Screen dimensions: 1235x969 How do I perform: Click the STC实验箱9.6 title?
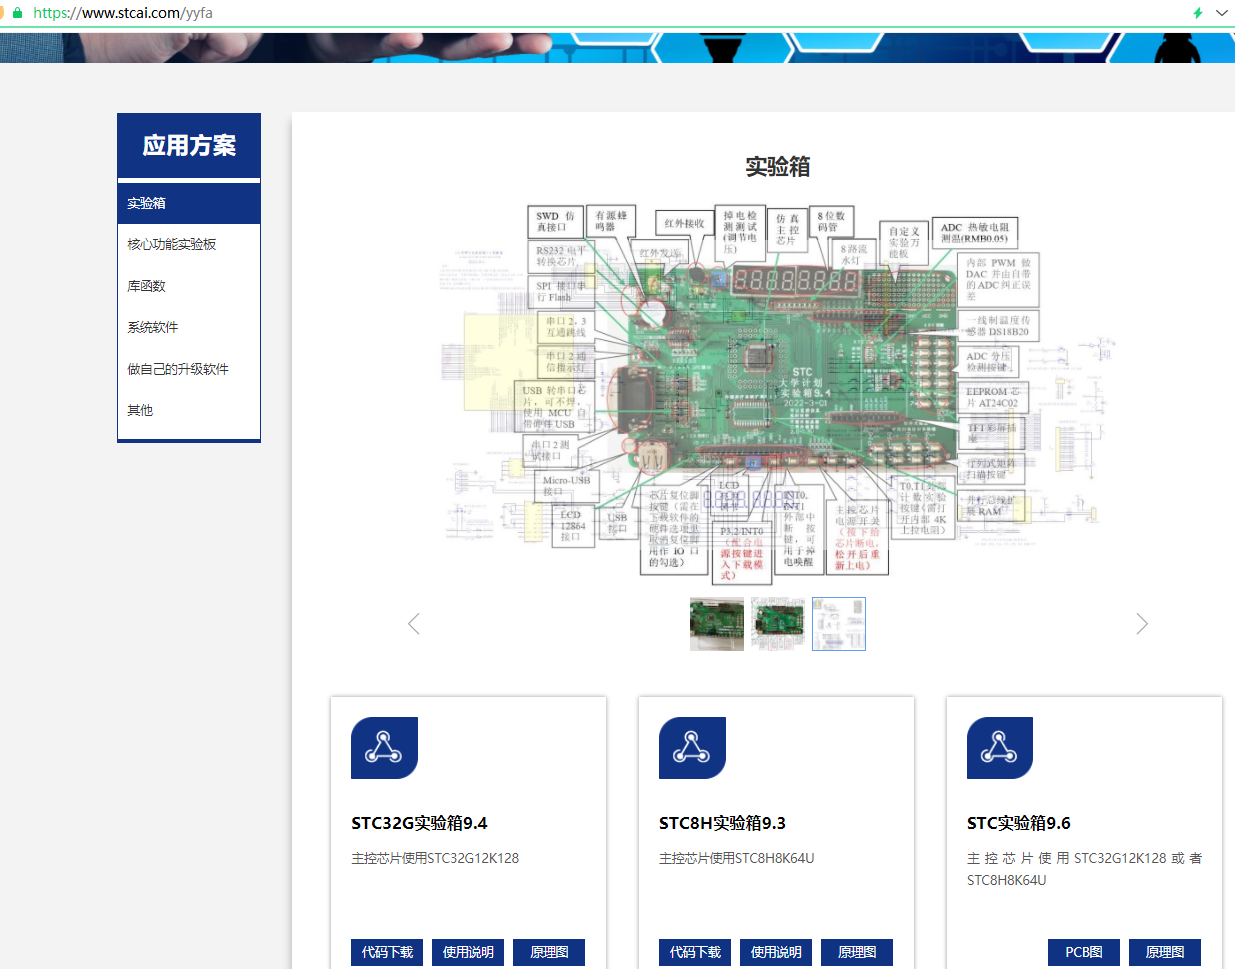point(1018,823)
